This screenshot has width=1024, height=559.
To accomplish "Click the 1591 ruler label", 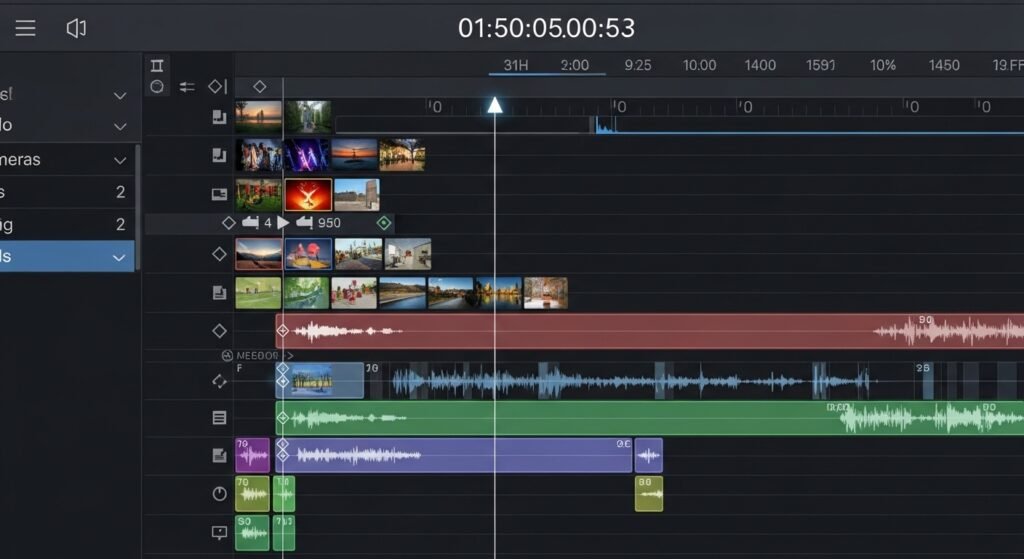I will coord(820,65).
